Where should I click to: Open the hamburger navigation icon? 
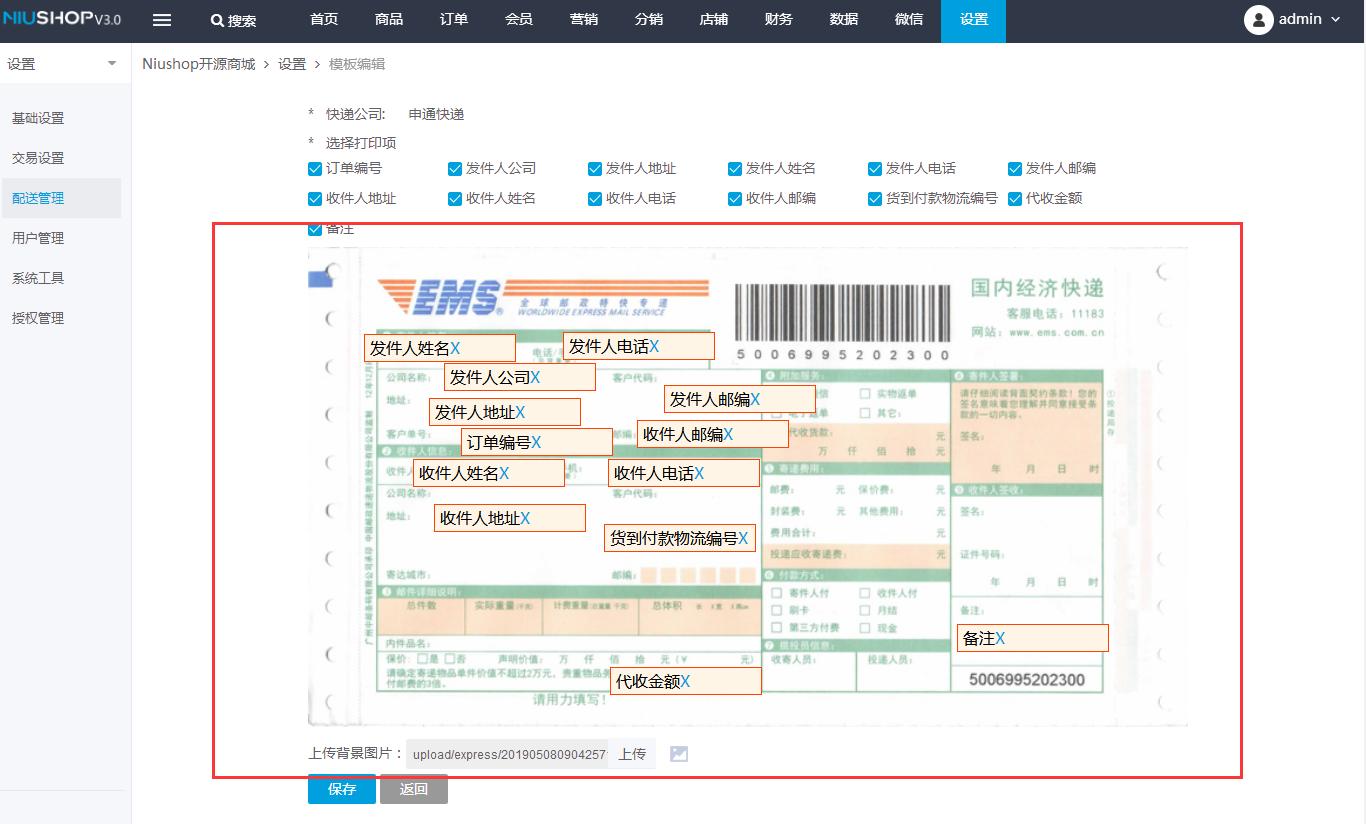coord(162,20)
